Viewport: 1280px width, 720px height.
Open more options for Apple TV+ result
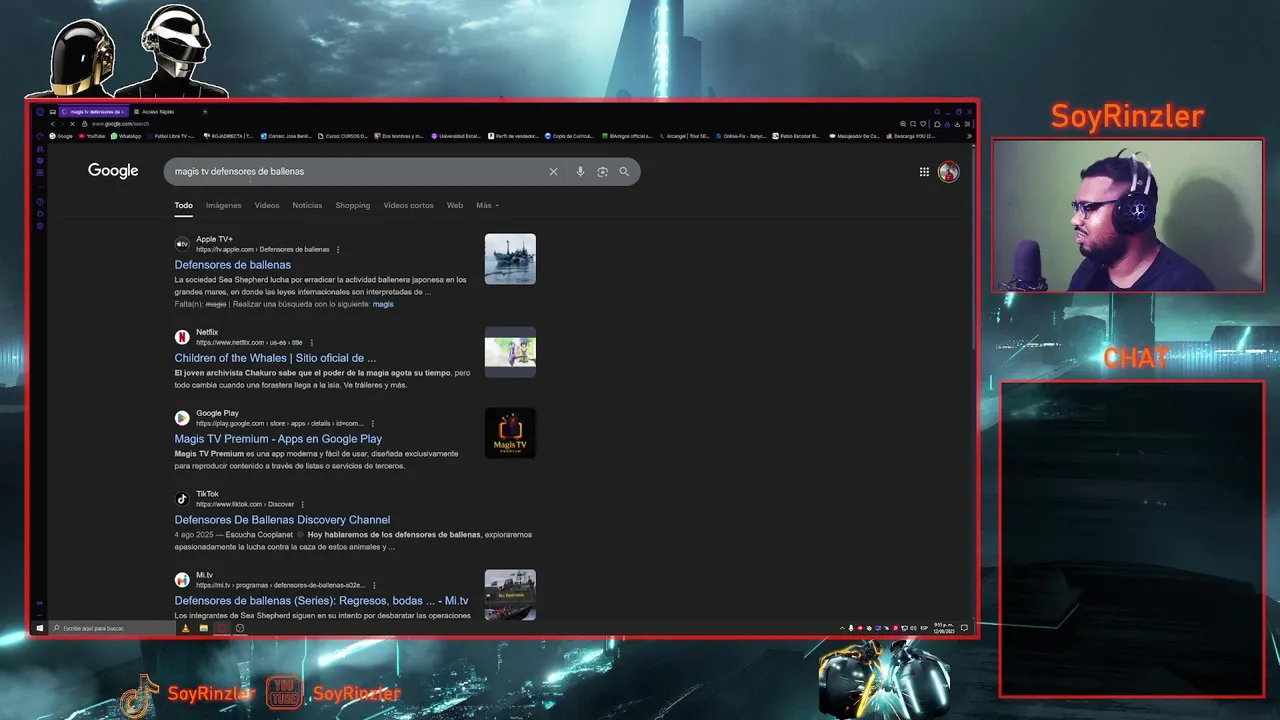(338, 249)
